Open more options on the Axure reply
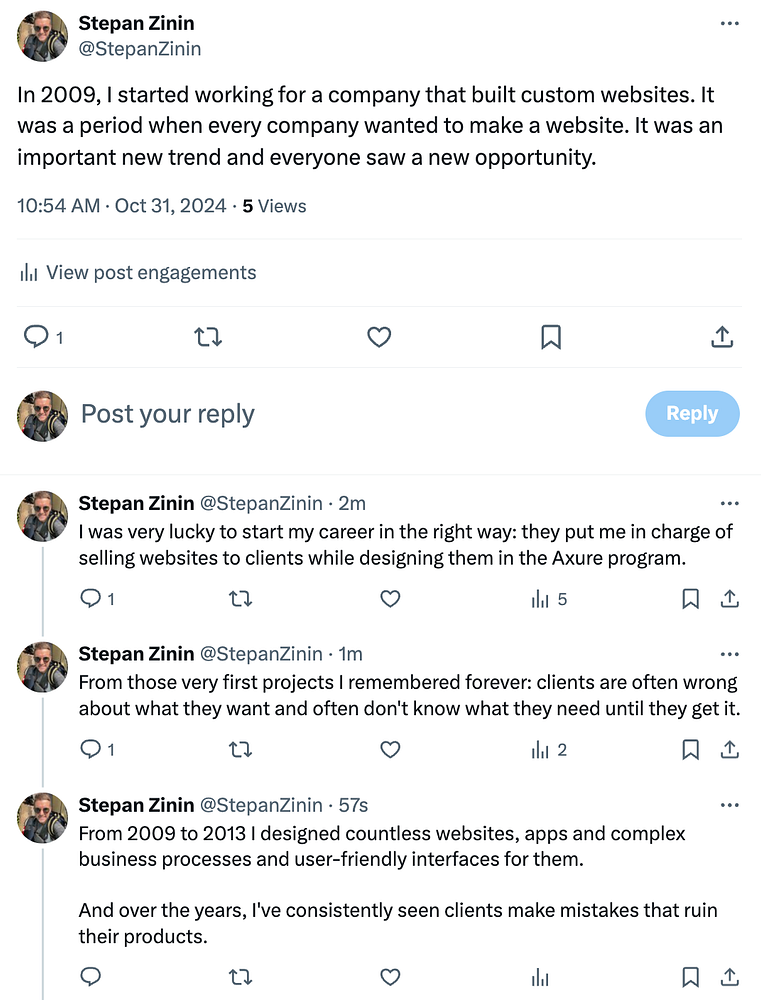The height and width of the screenshot is (1000, 761). tap(730, 504)
